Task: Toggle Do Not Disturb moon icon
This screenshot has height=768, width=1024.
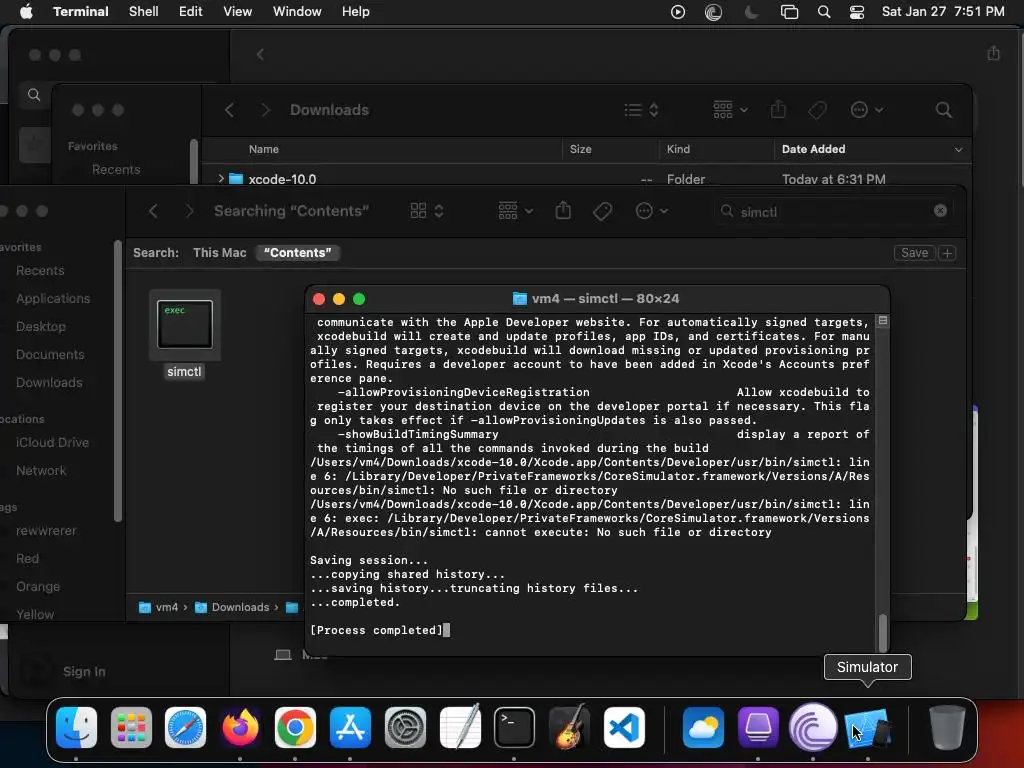Action: click(x=752, y=12)
